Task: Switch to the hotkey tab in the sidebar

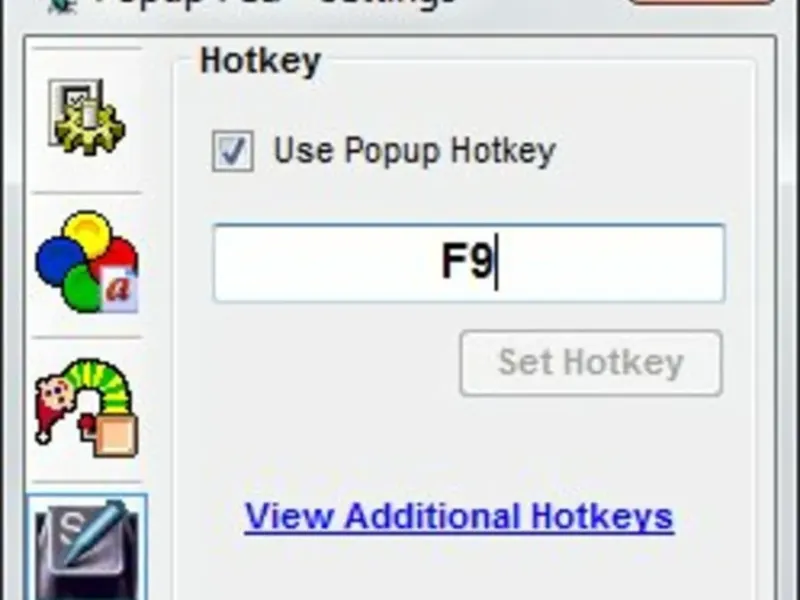Action: coord(87,547)
